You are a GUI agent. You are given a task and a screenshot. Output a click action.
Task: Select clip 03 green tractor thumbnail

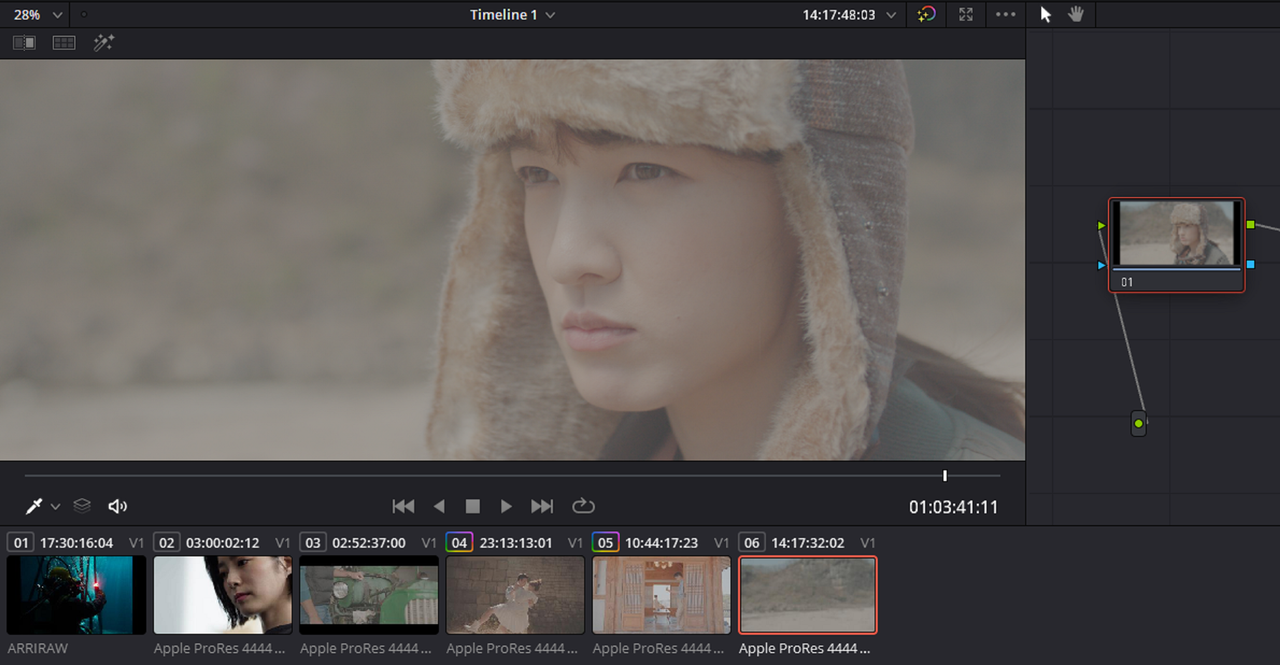(x=369, y=595)
